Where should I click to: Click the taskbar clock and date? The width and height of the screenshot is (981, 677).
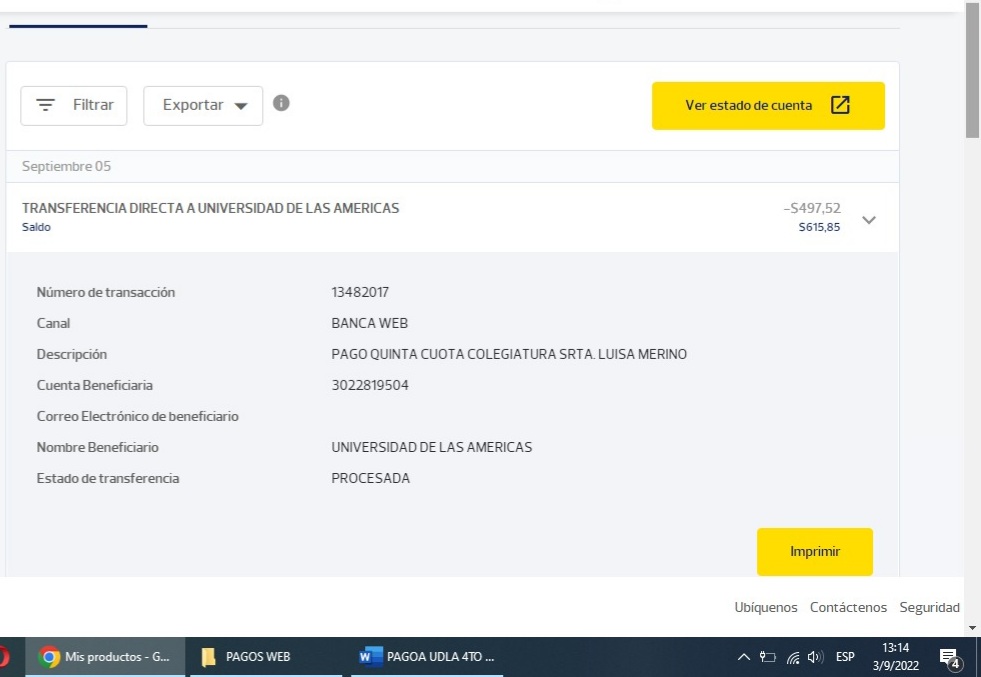coord(897,657)
